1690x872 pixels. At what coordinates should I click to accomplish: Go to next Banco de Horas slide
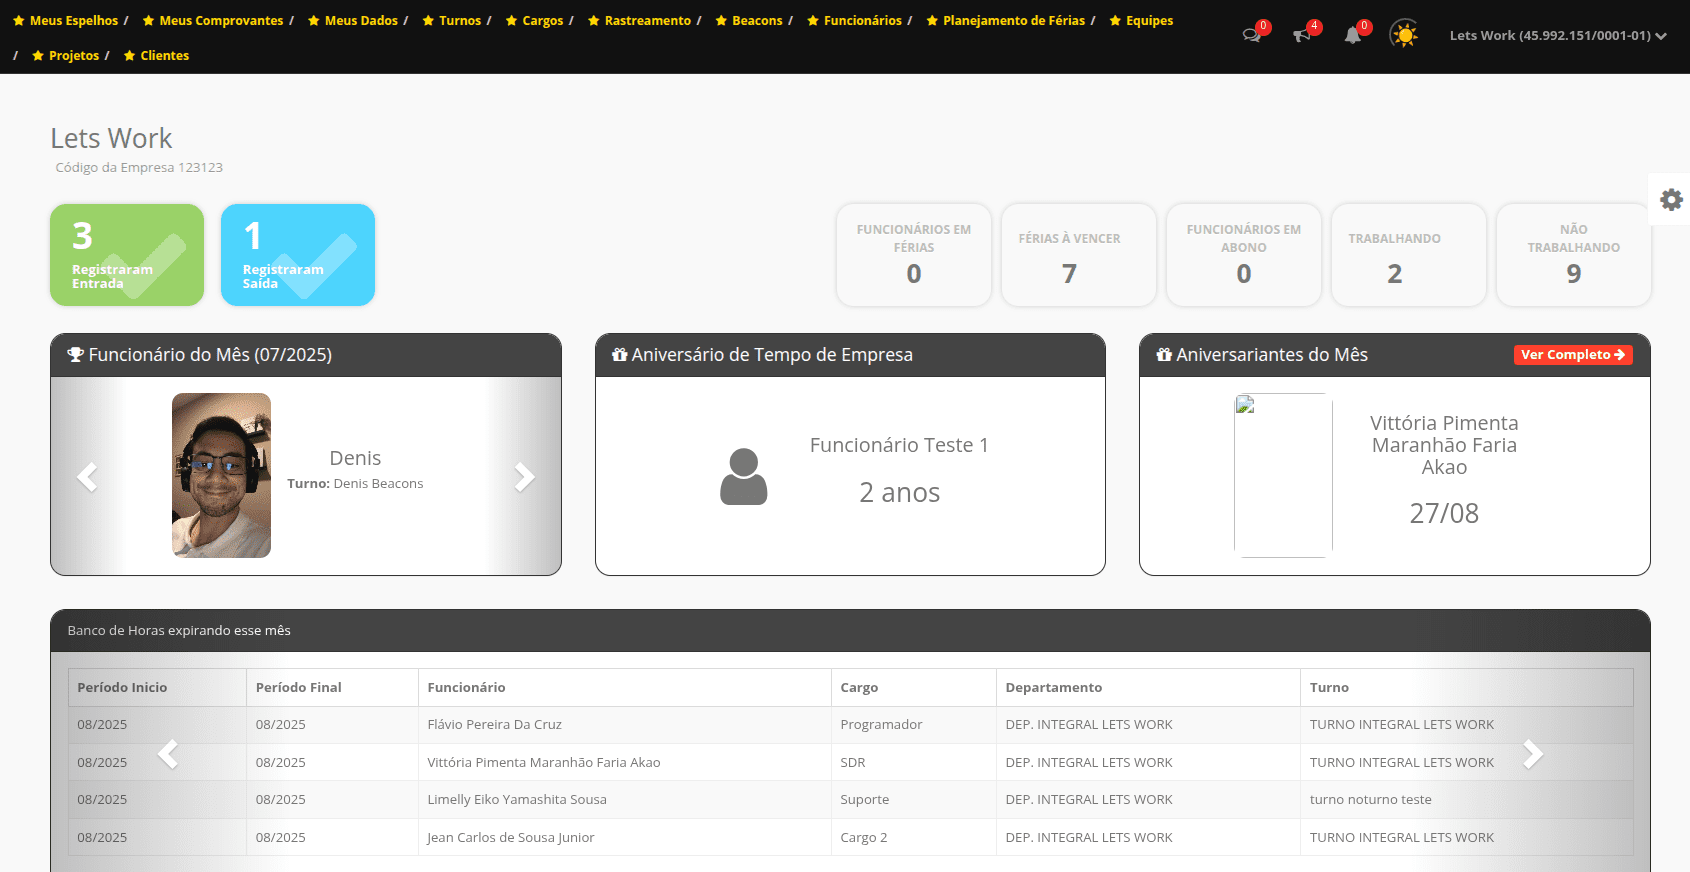[1532, 753]
